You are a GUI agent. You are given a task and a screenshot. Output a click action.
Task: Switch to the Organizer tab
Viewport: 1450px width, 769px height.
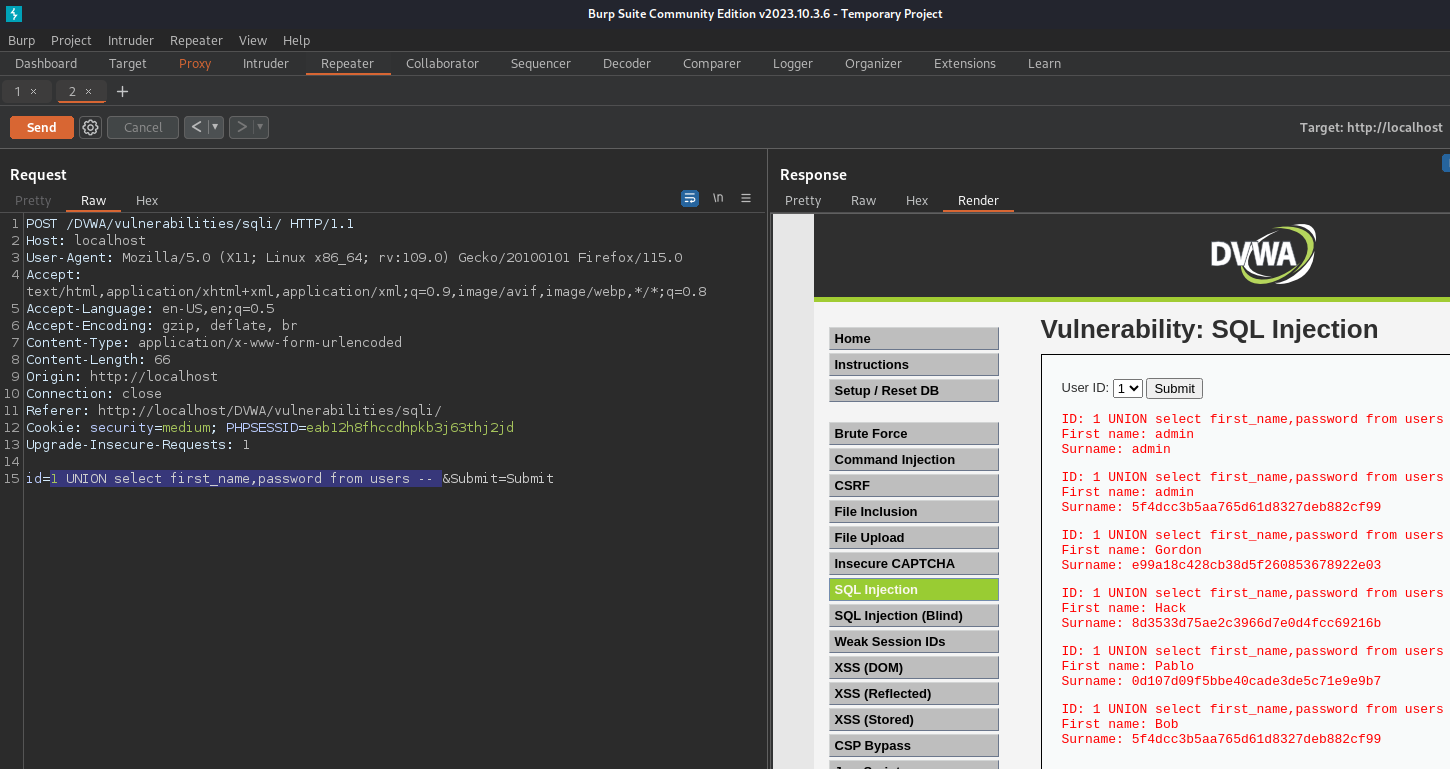(873, 63)
